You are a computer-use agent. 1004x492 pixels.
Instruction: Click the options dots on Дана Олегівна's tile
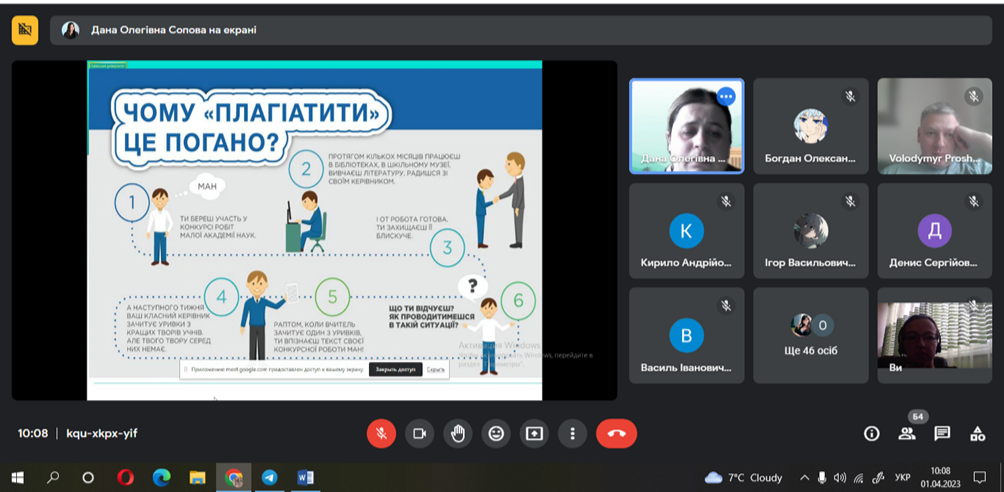[726, 97]
